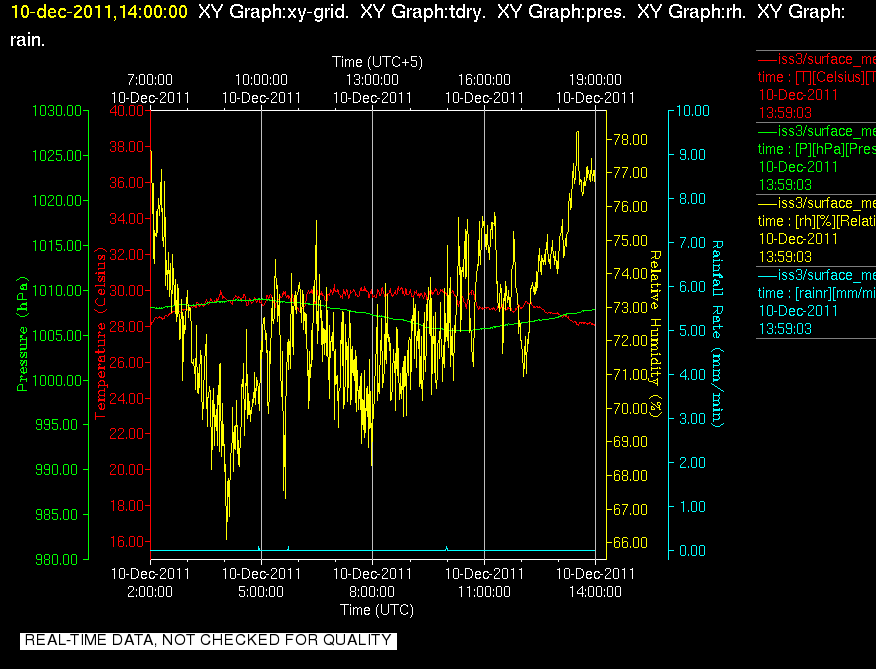Click the red temperature legend entry

coord(816,86)
